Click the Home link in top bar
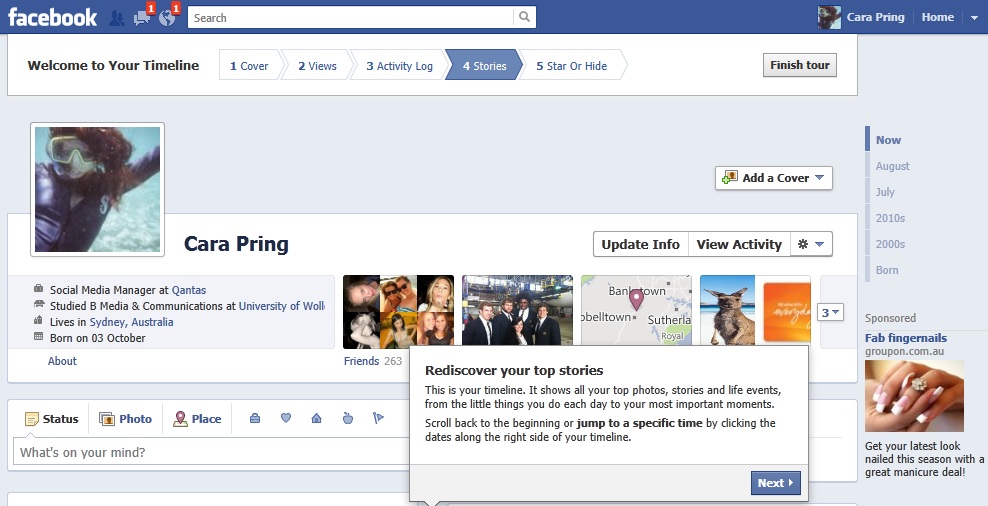The image size is (988, 506). pyautogui.click(x=938, y=18)
